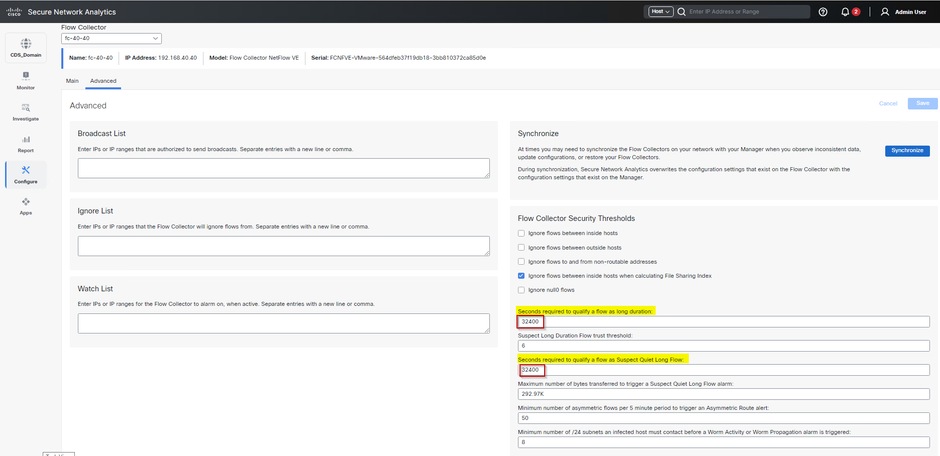Image resolution: width=940 pixels, height=456 pixels.
Task: Click the search magnifier icon
Action: click(682, 12)
